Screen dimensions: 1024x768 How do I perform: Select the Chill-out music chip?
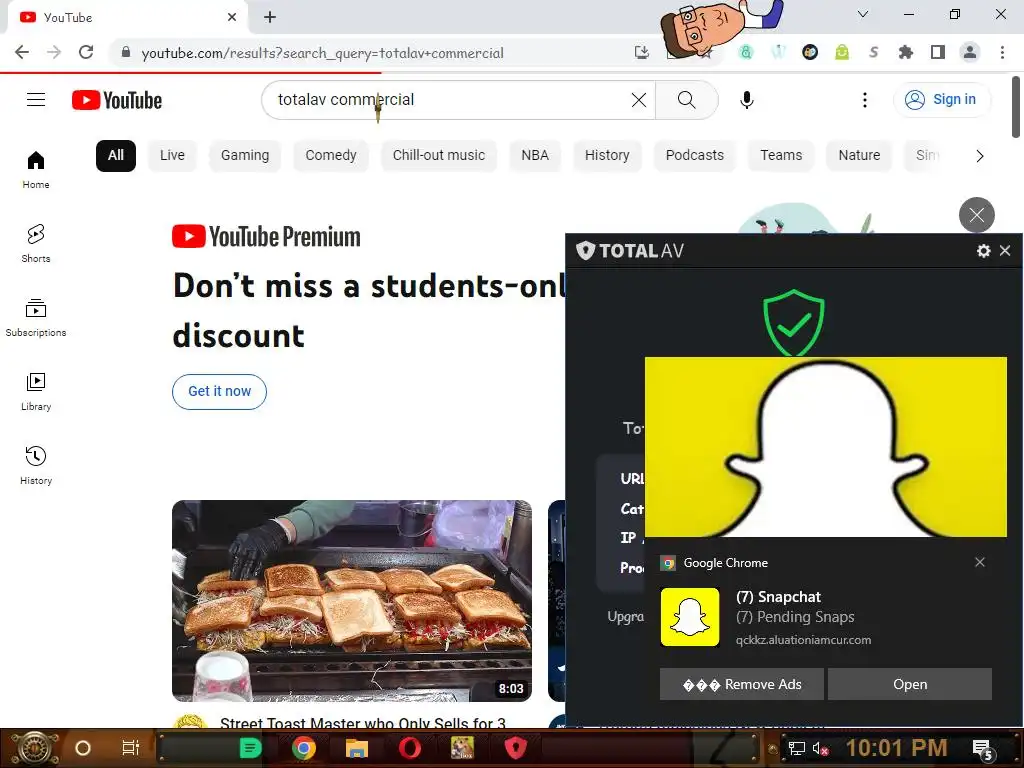click(439, 155)
